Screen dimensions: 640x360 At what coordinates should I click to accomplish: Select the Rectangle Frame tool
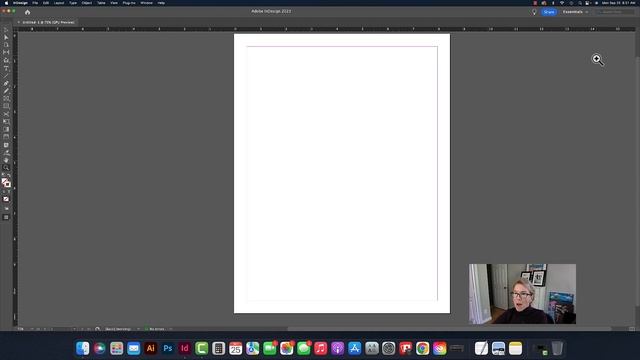pyautogui.click(x=6, y=98)
